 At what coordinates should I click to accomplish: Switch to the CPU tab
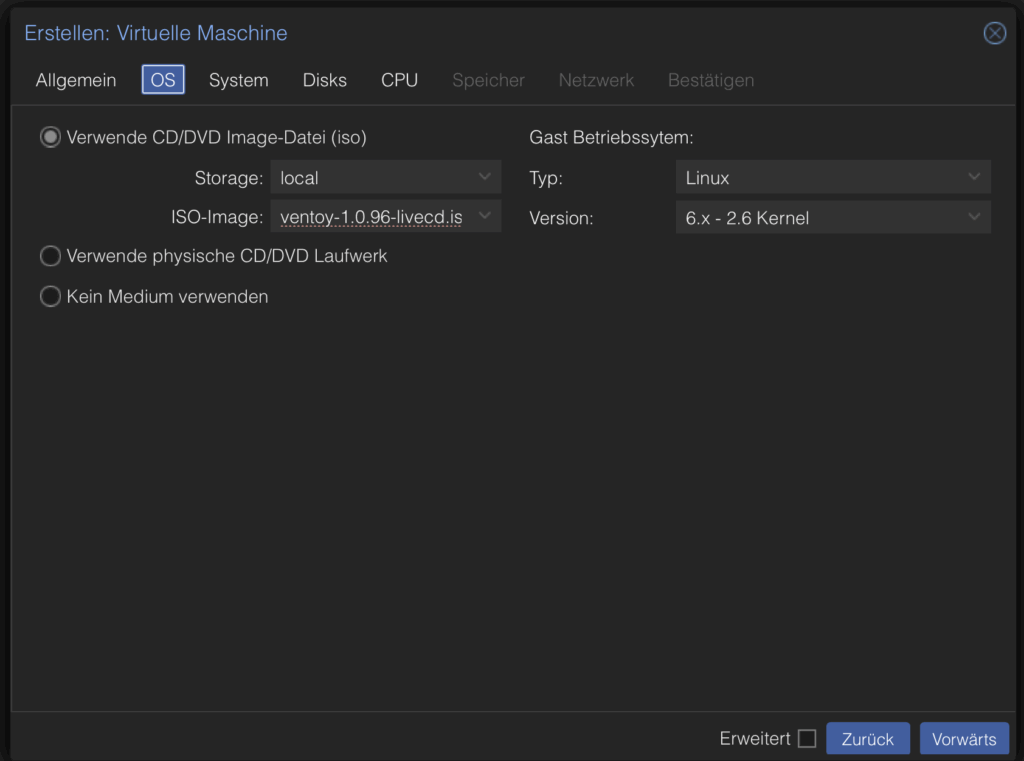point(399,80)
